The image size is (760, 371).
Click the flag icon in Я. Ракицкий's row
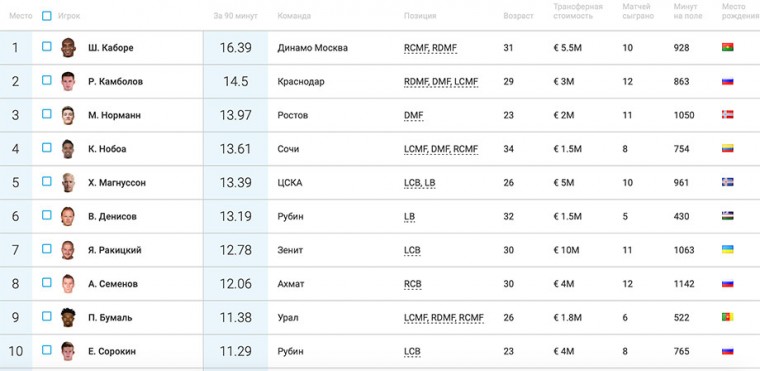point(728,249)
